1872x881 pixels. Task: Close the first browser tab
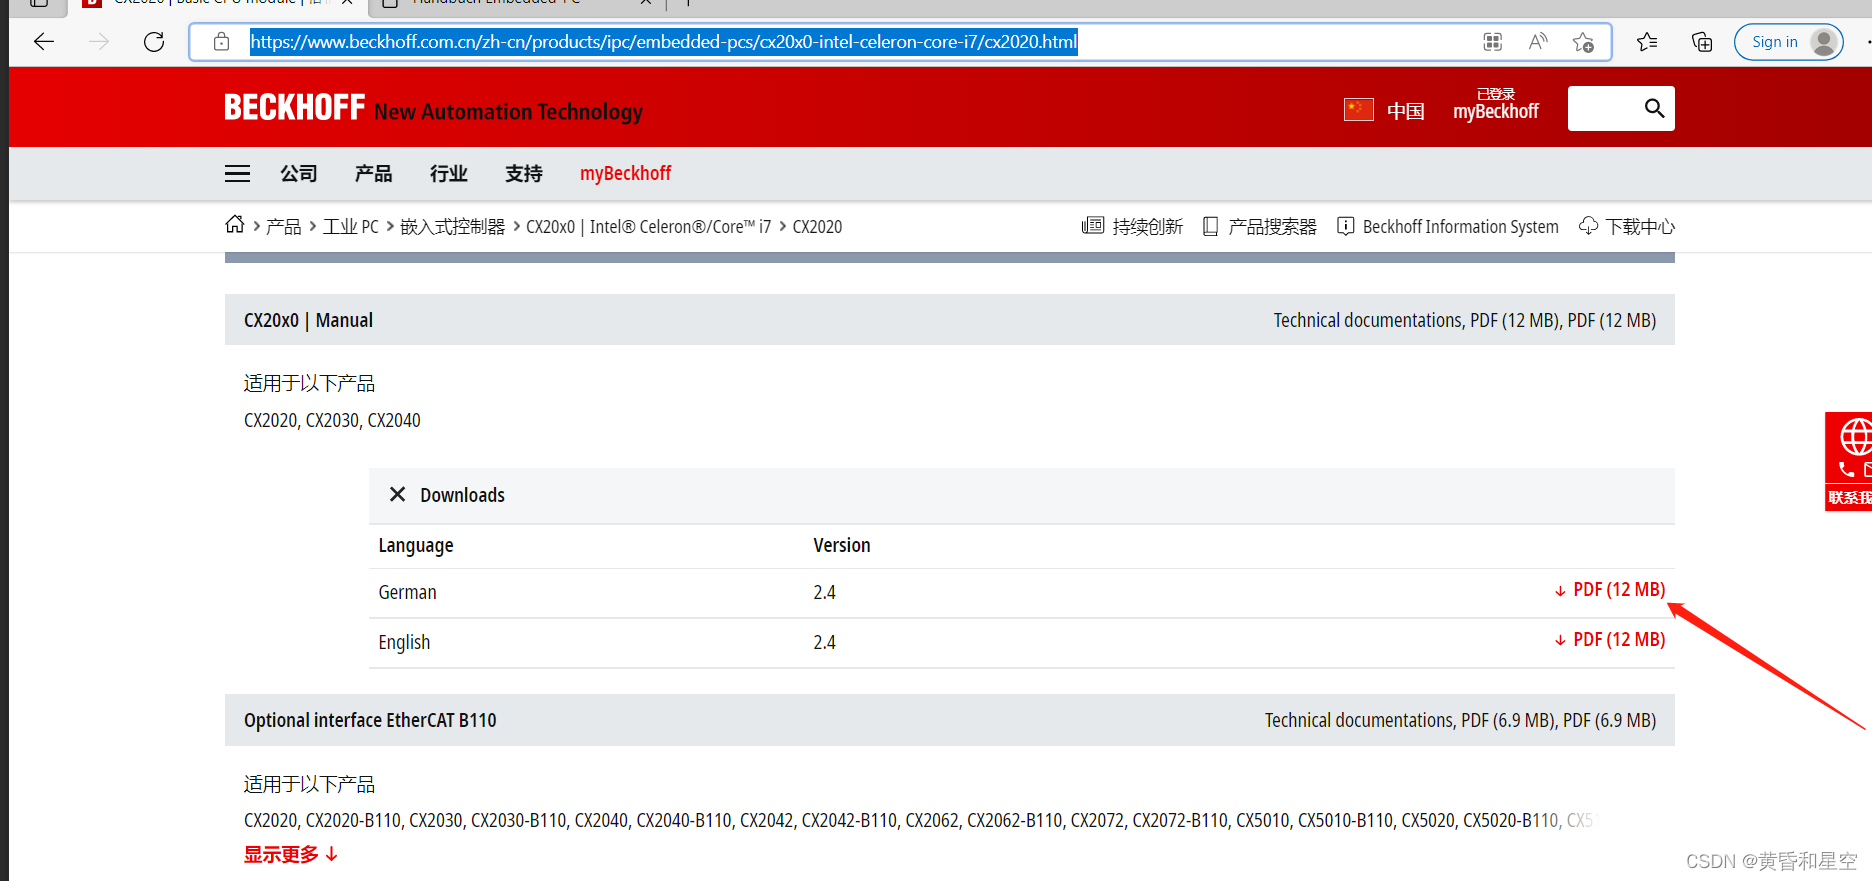pos(347,3)
